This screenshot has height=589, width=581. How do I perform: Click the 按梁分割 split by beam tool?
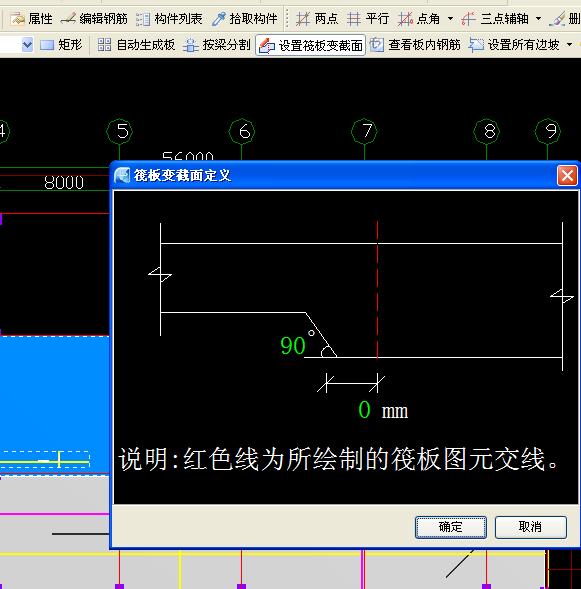(217, 45)
